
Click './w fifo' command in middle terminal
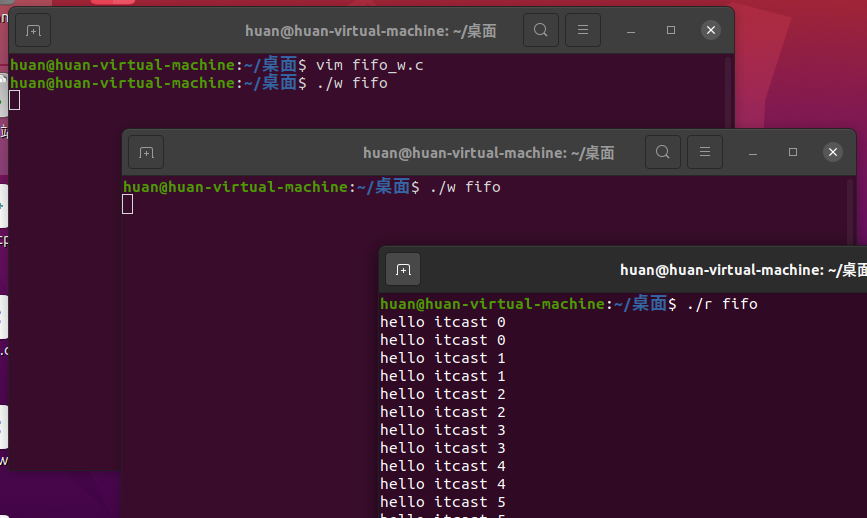(x=465, y=187)
